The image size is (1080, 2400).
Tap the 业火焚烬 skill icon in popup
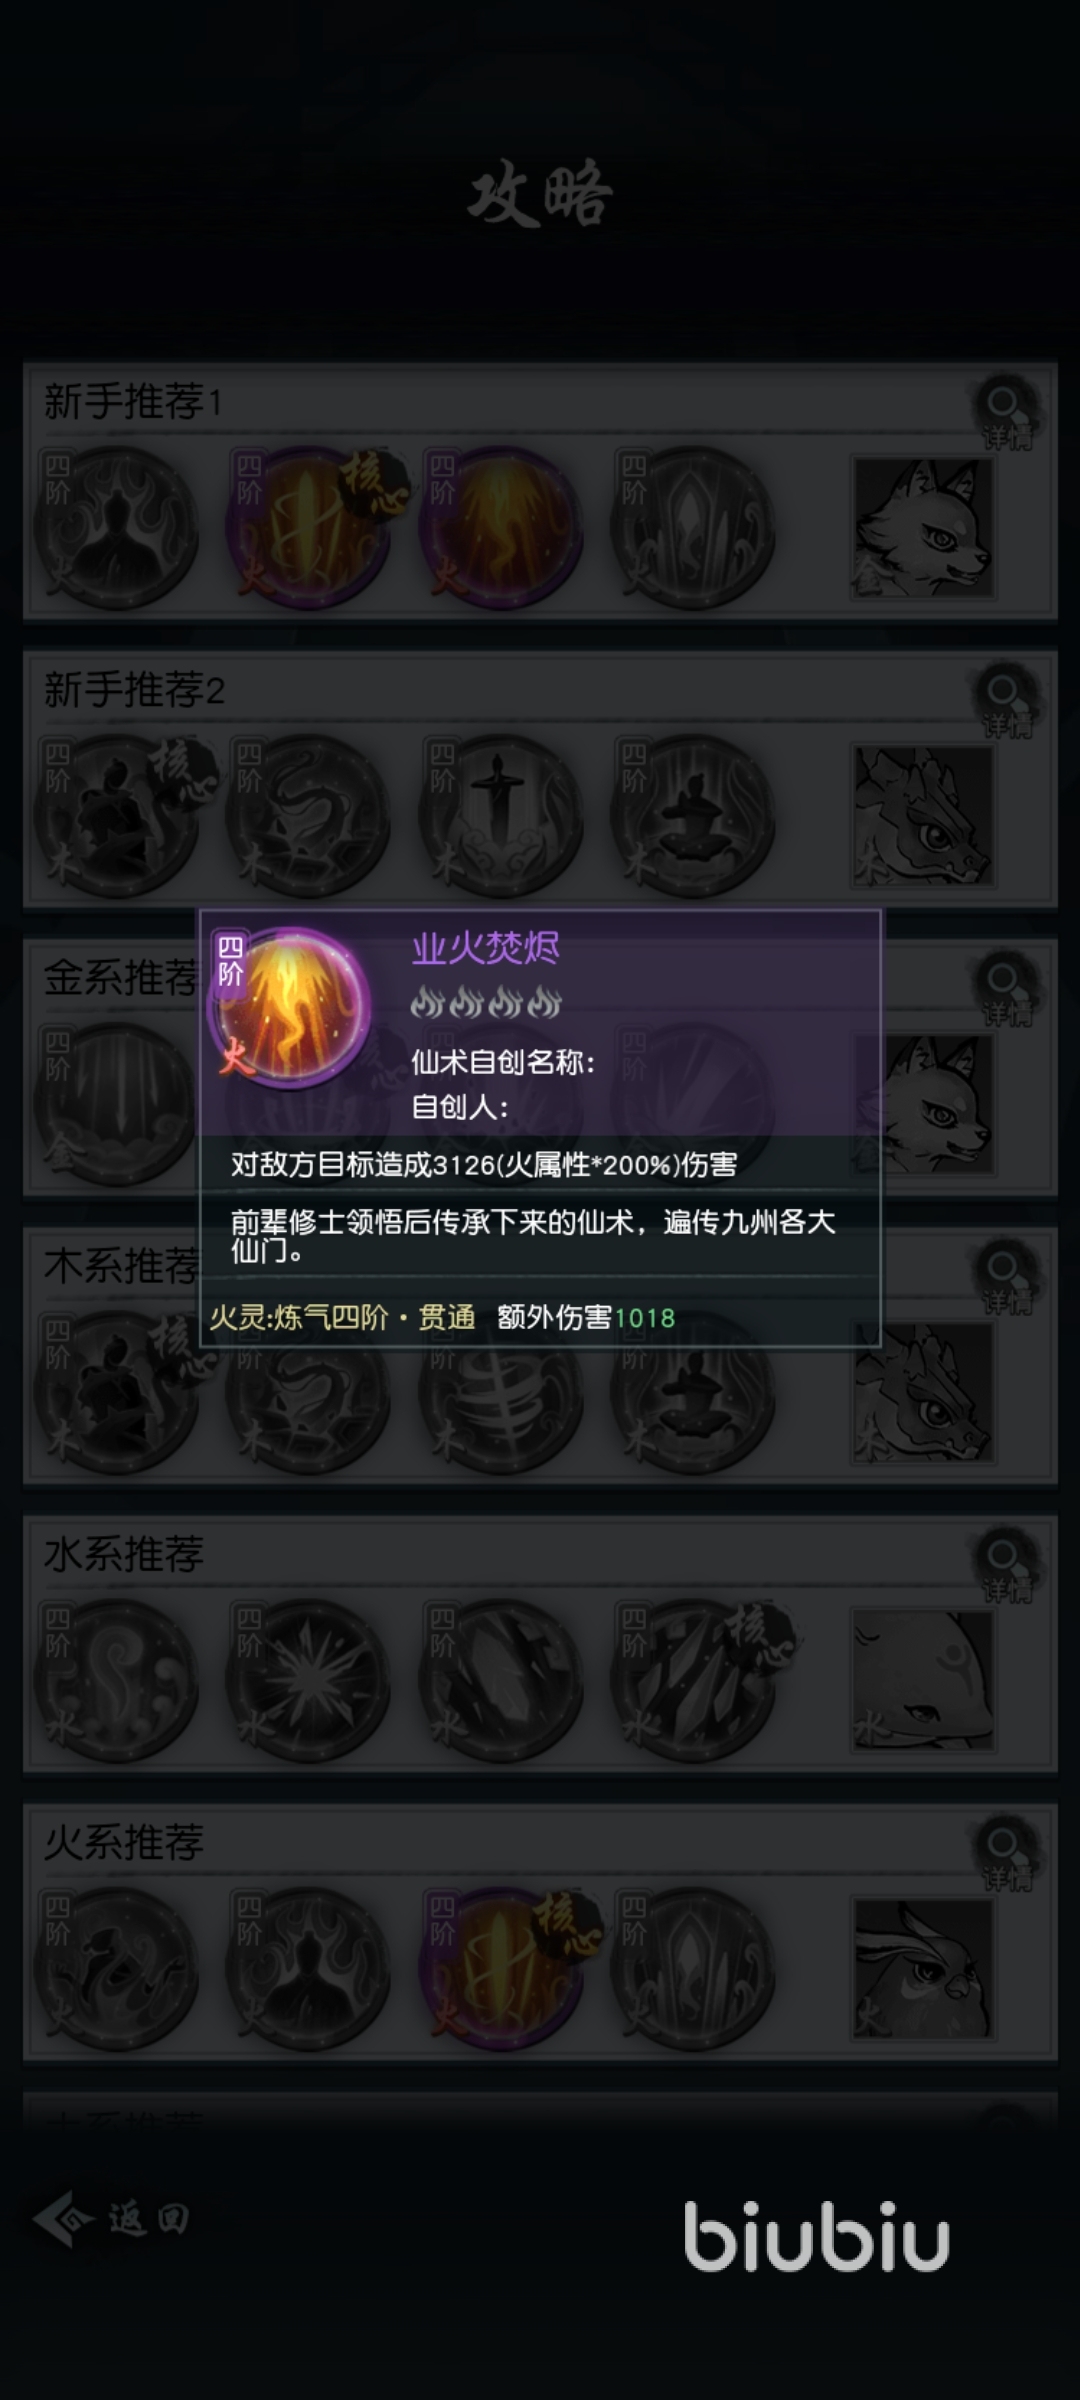(290, 1008)
